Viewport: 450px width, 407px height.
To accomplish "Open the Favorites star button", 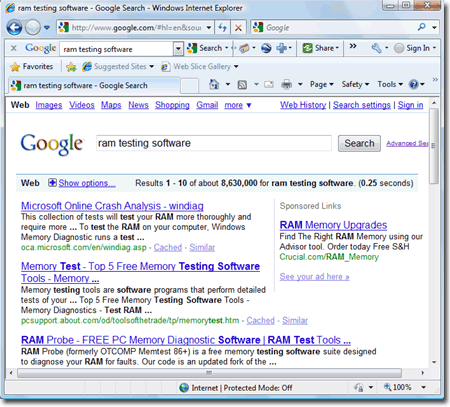I will 31,67.
